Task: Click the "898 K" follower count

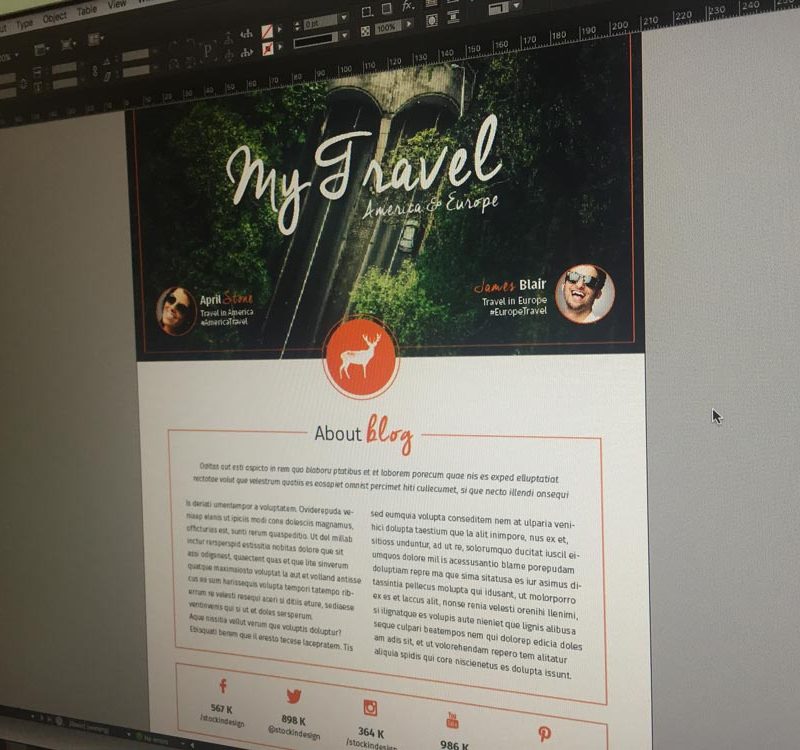Action: tap(293, 720)
